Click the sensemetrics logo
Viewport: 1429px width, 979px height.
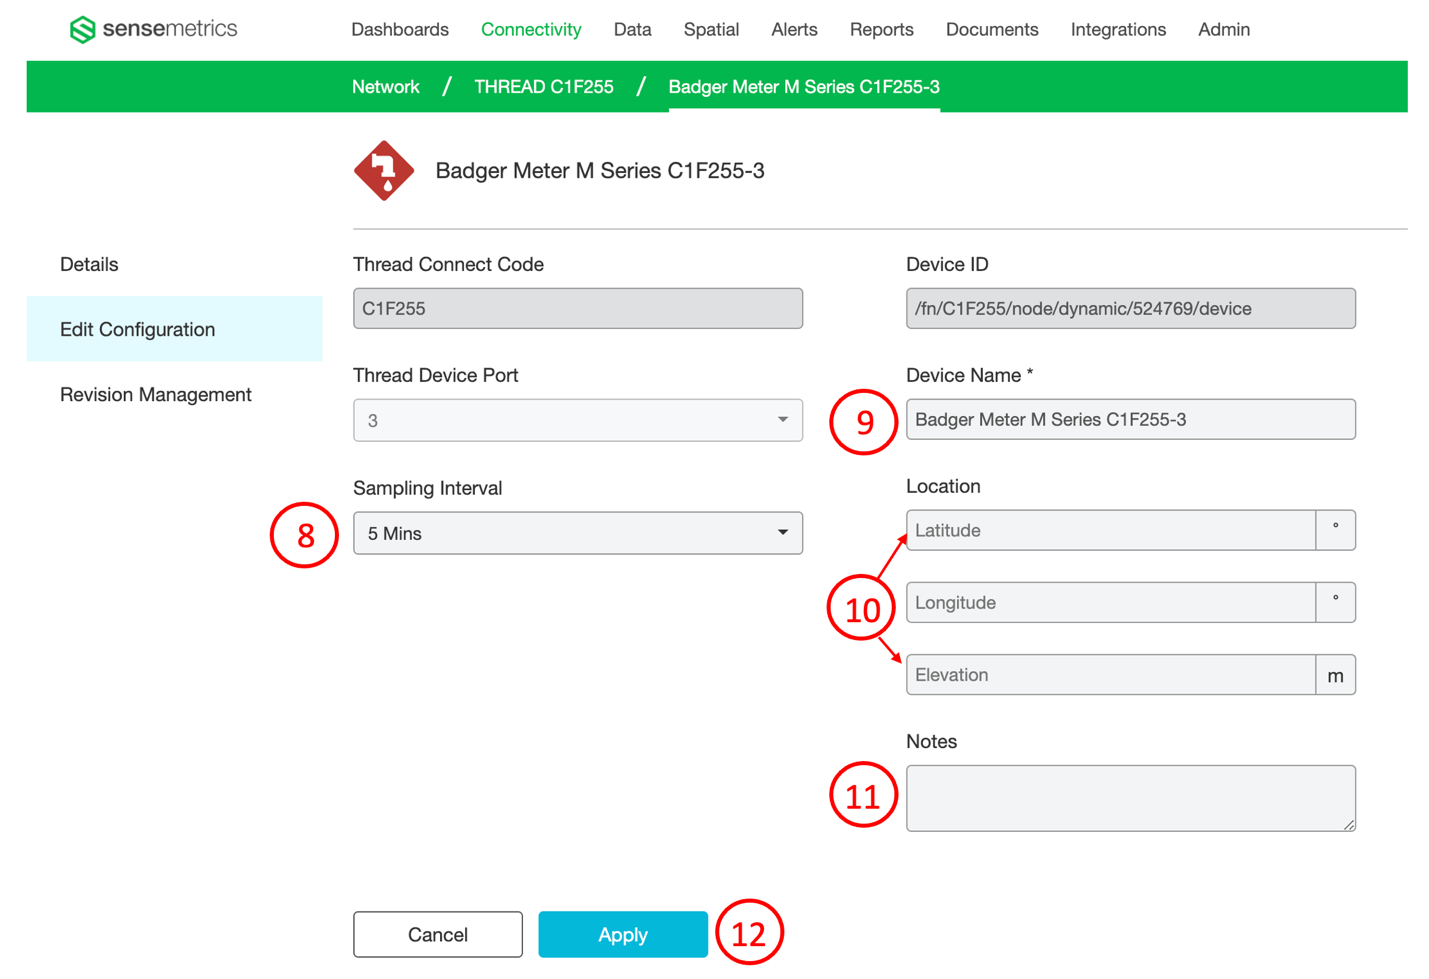pos(153,29)
